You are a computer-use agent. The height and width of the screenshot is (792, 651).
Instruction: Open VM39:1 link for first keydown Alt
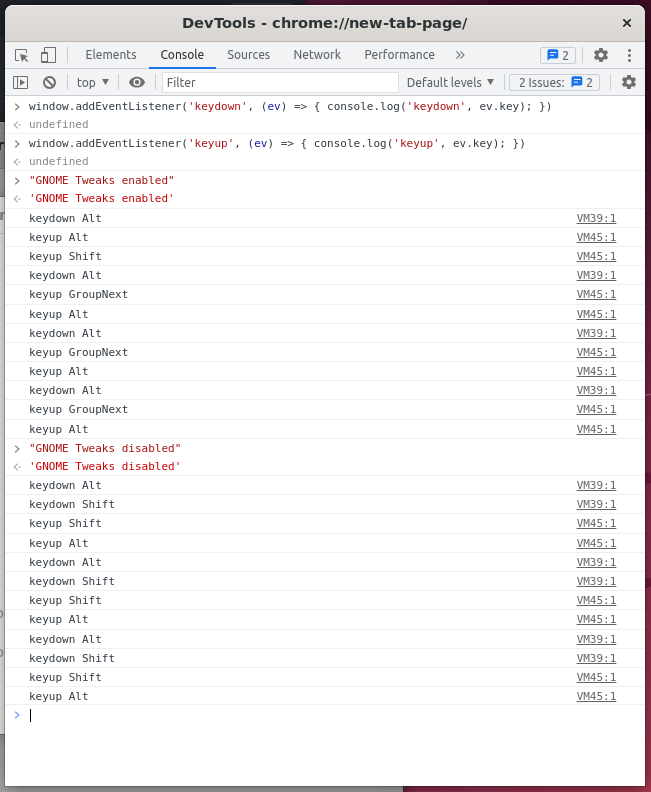point(596,218)
